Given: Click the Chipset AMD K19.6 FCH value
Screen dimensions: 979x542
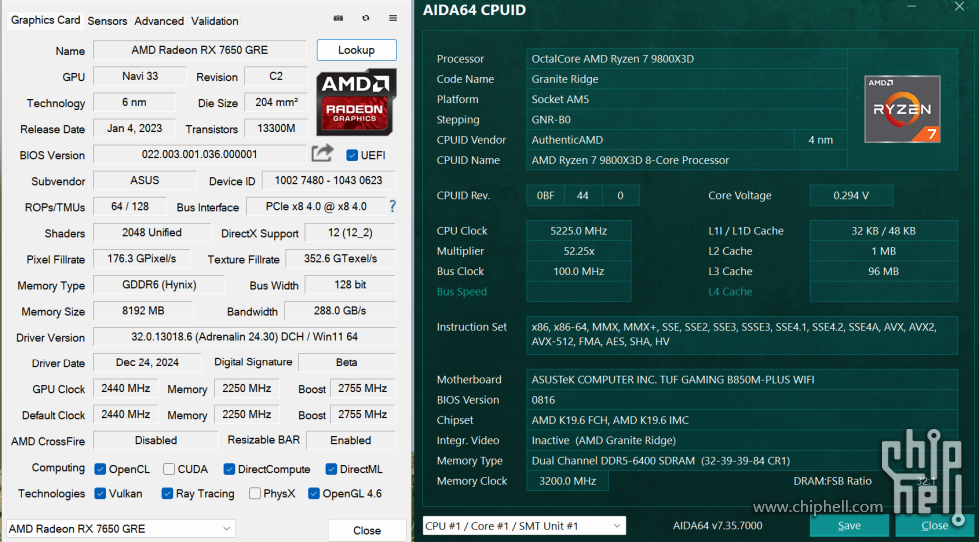Looking at the screenshot, I should [742, 420].
